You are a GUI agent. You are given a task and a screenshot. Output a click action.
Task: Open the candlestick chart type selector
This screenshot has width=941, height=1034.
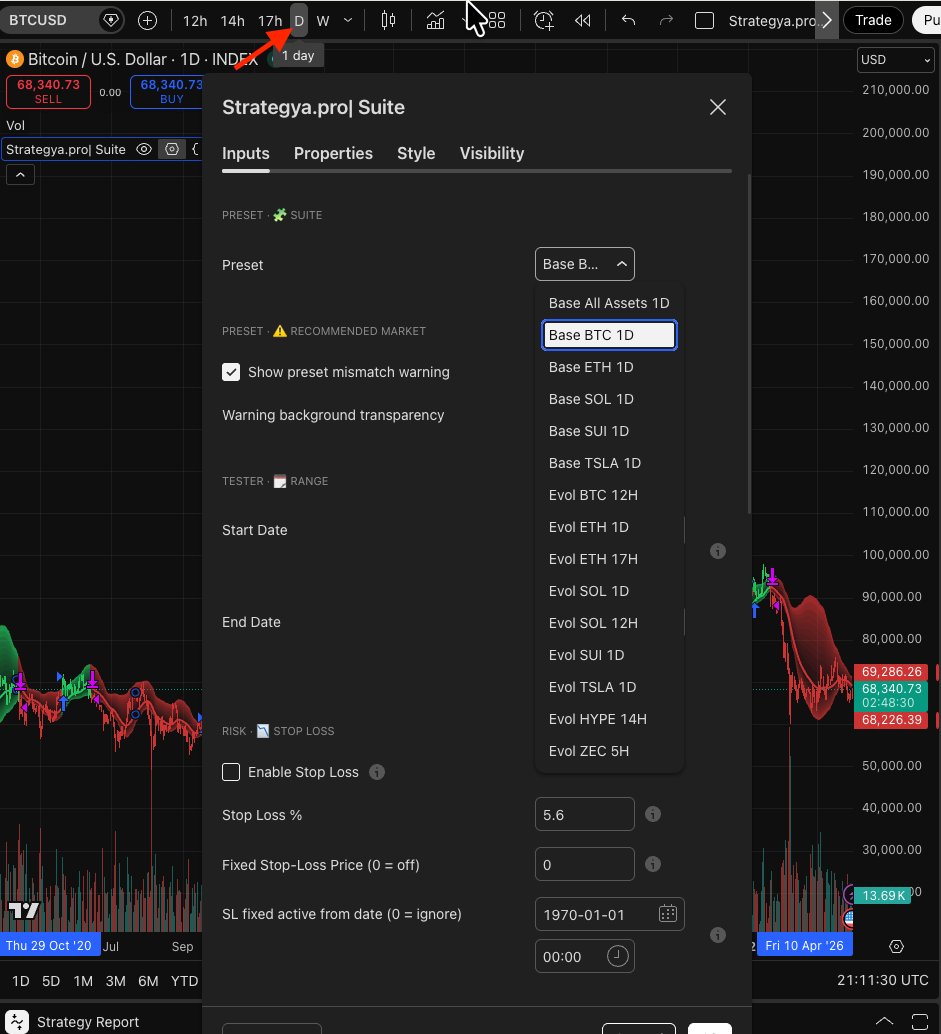pyautogui.click(x=388, y=20)
